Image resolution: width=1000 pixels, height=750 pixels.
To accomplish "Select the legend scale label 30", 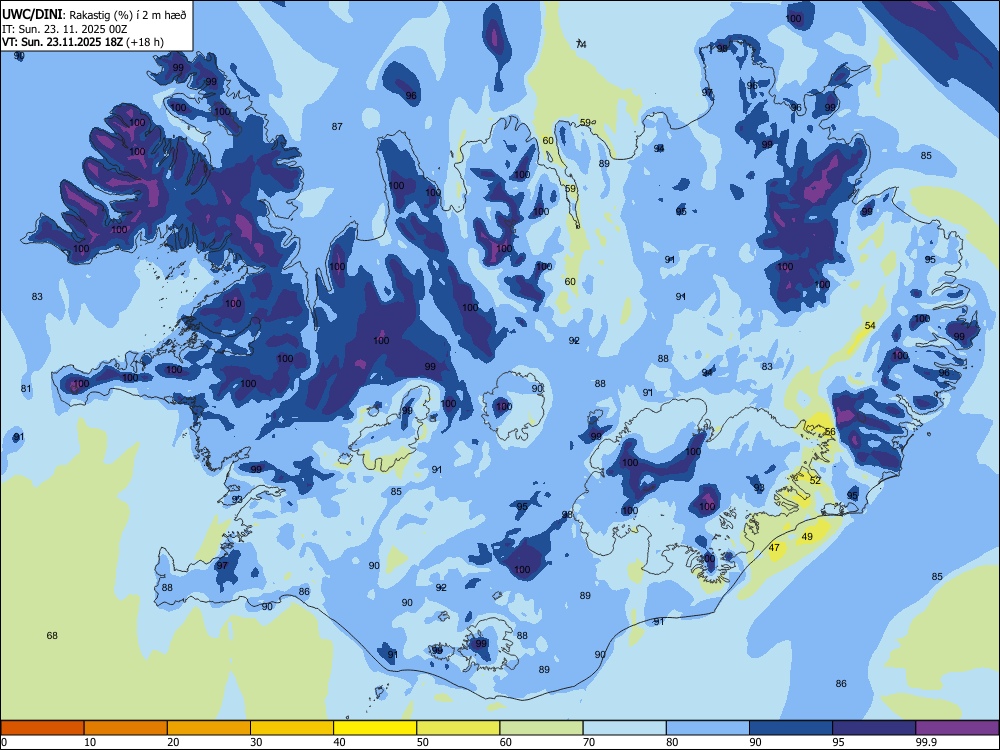I will 256,742.
